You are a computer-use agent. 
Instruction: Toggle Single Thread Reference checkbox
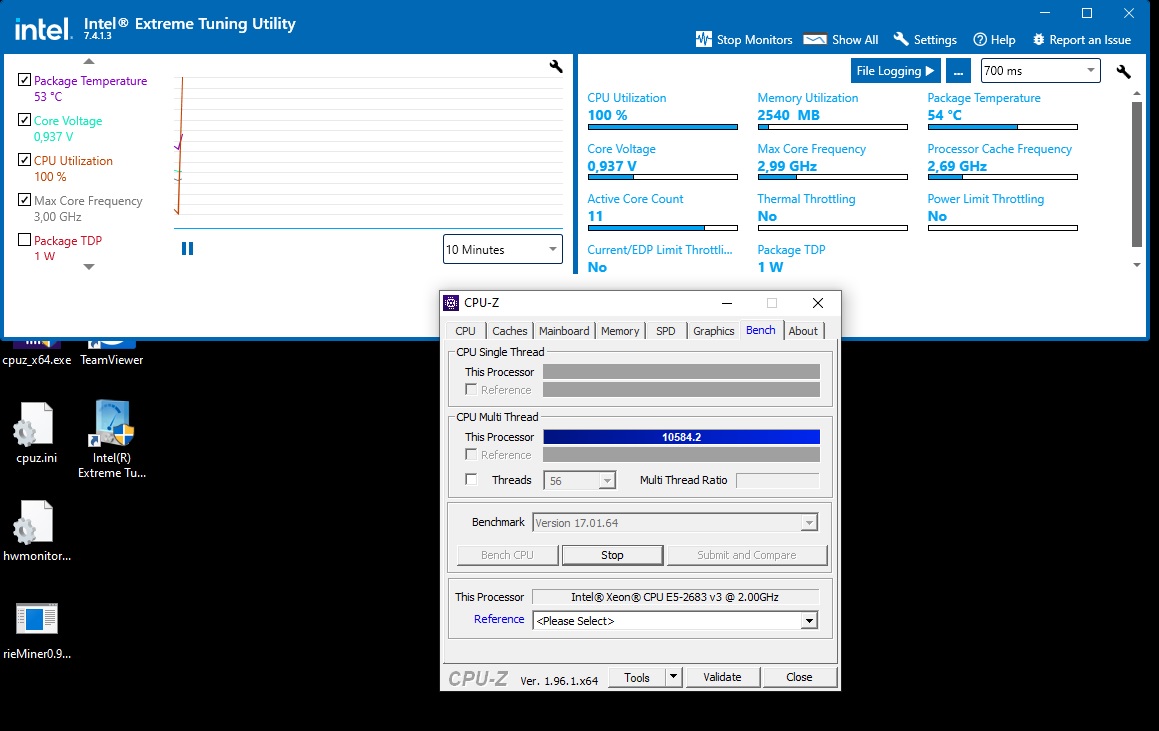471,389
